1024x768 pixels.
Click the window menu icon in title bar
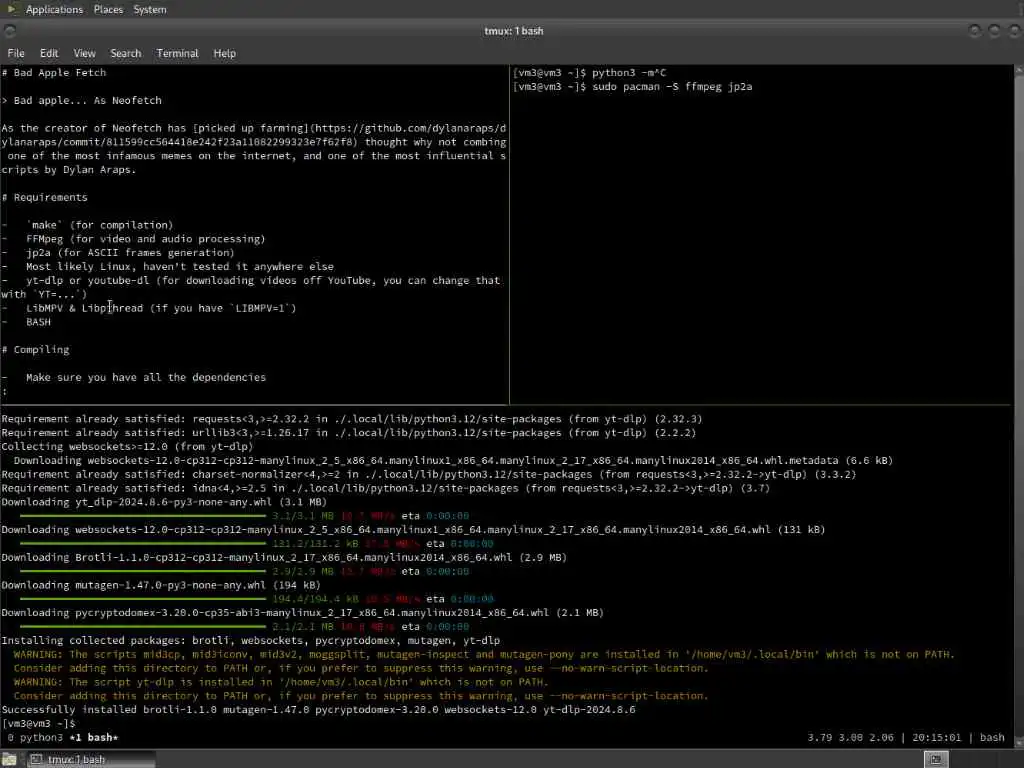9,31
